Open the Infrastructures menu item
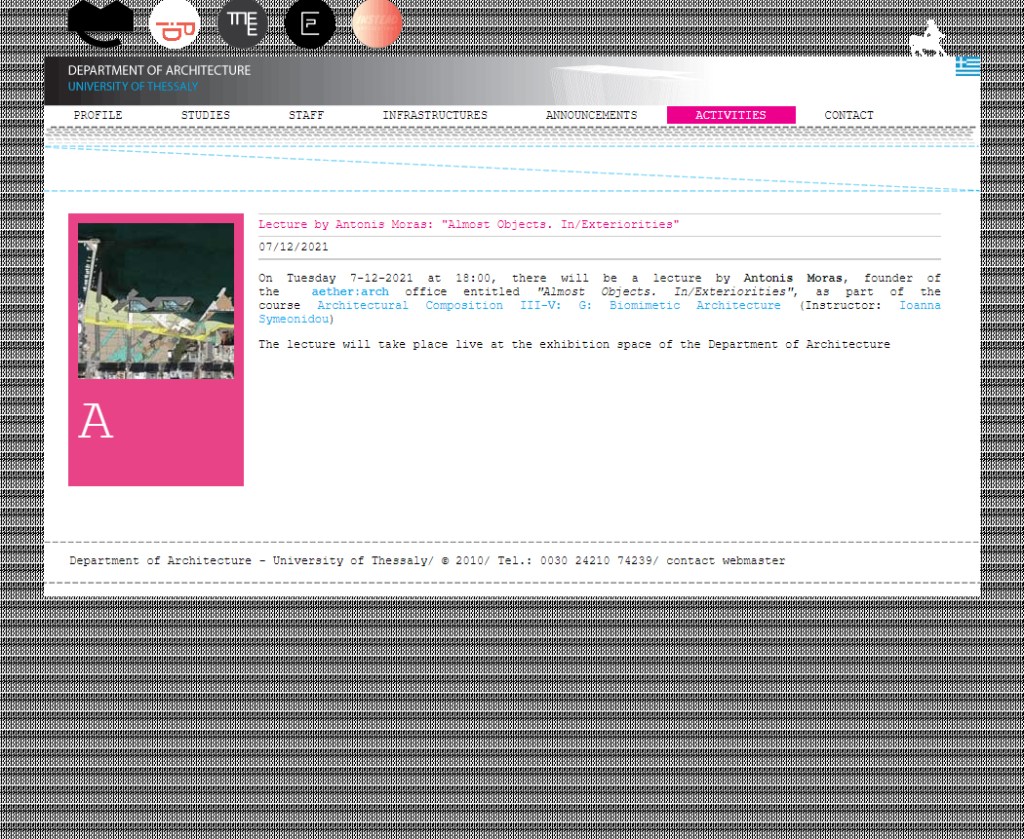The width and height of the screenshot is (1024, 839). [435, 116]
